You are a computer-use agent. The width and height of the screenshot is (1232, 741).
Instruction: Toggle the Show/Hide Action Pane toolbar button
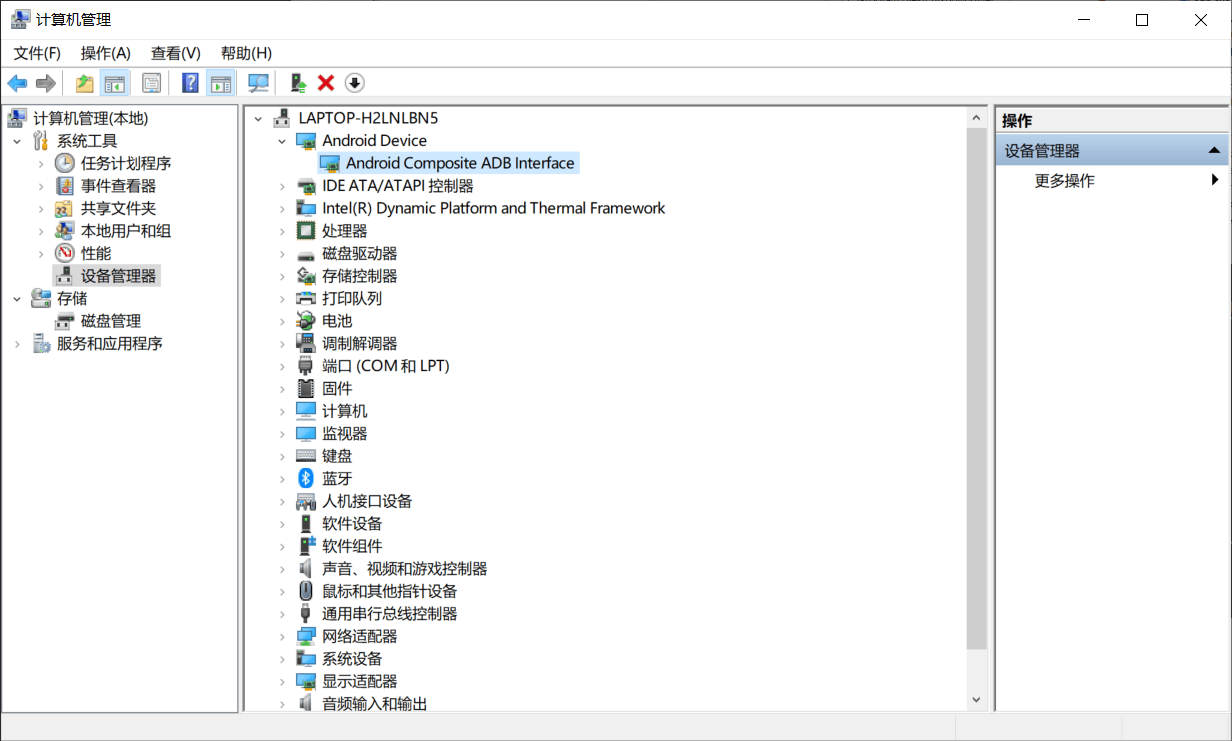220,83
